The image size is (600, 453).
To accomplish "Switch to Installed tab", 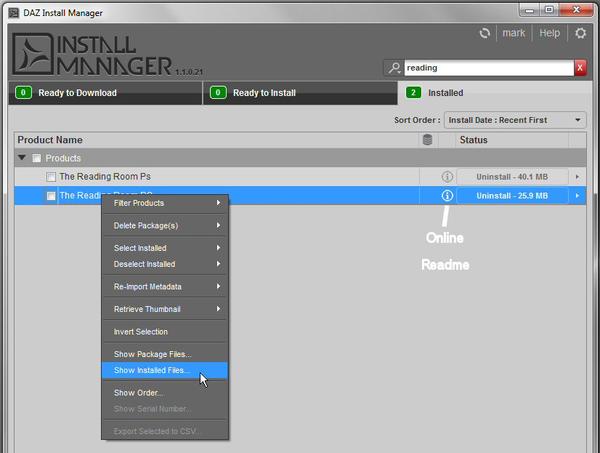I will pyautogui.click(x=494, y=93).
